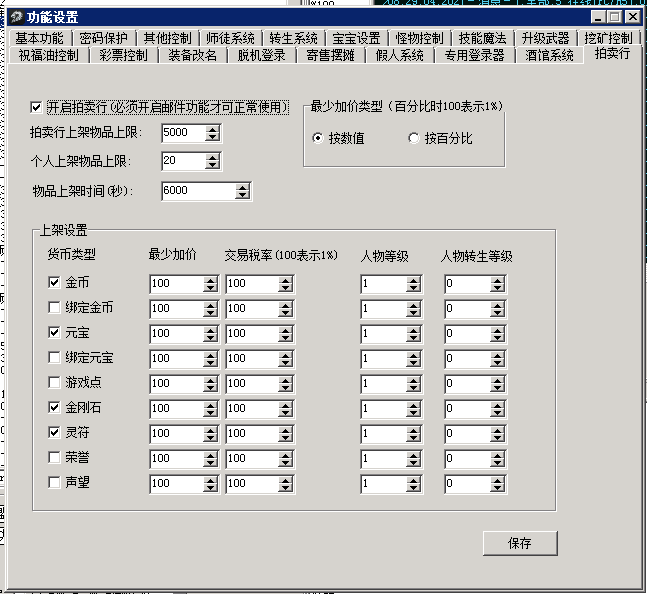Toggle the 灵符 checkbox
Image resolution: width=647 pixels, height=594 pixels.
click(54, 432)
